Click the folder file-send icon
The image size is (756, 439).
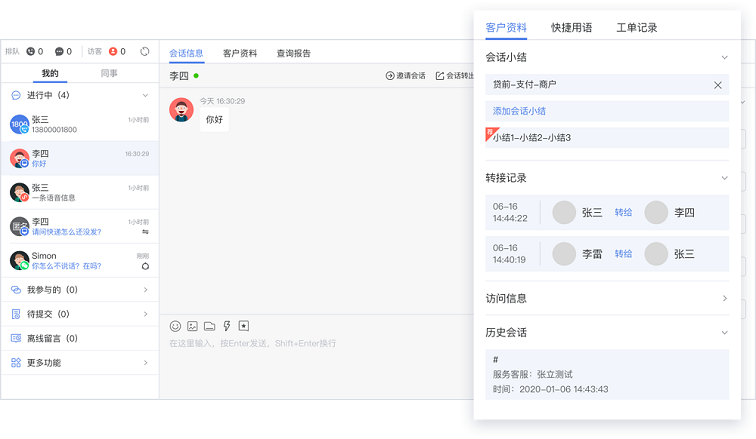tap(210, 326)
